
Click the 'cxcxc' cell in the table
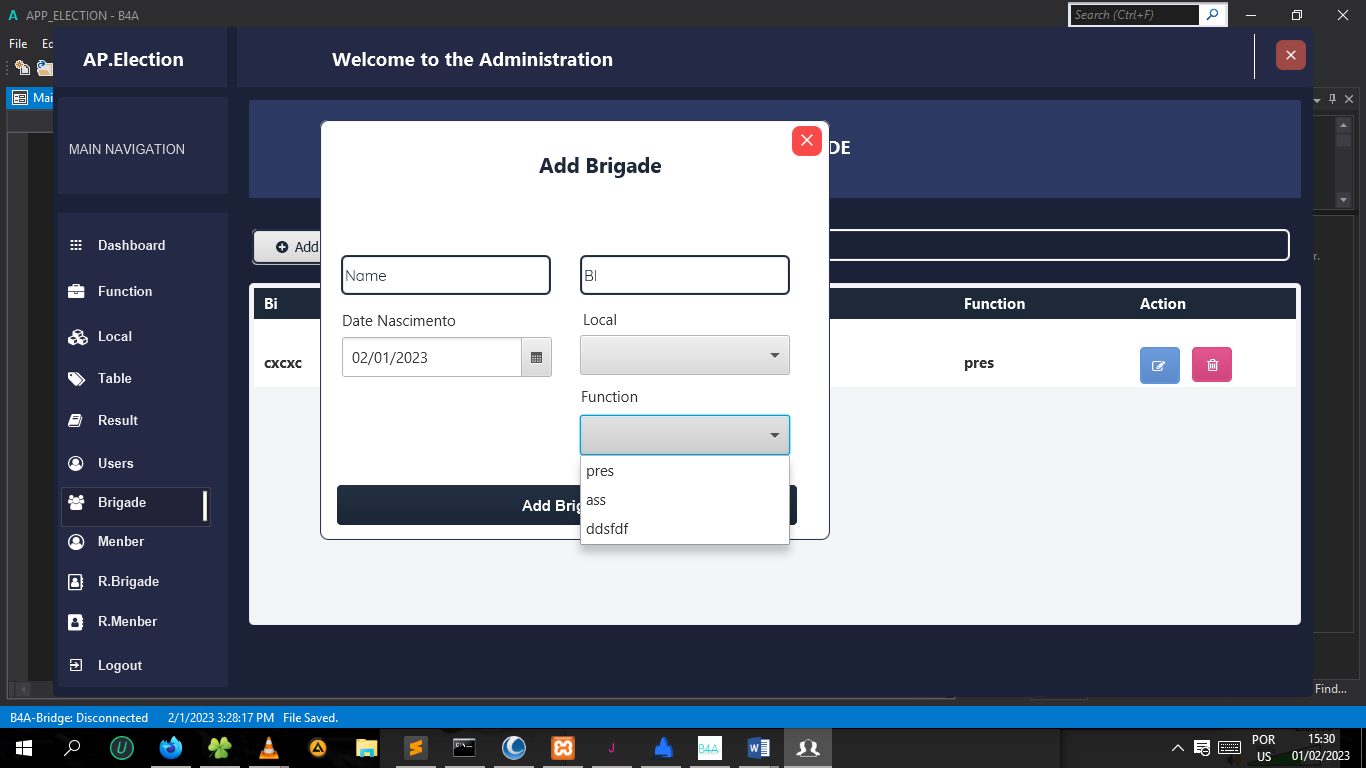(283, 363)
